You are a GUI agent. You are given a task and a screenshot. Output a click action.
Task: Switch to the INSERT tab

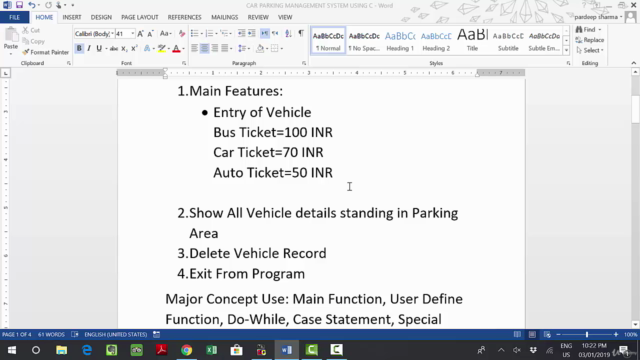pos(72,17)
